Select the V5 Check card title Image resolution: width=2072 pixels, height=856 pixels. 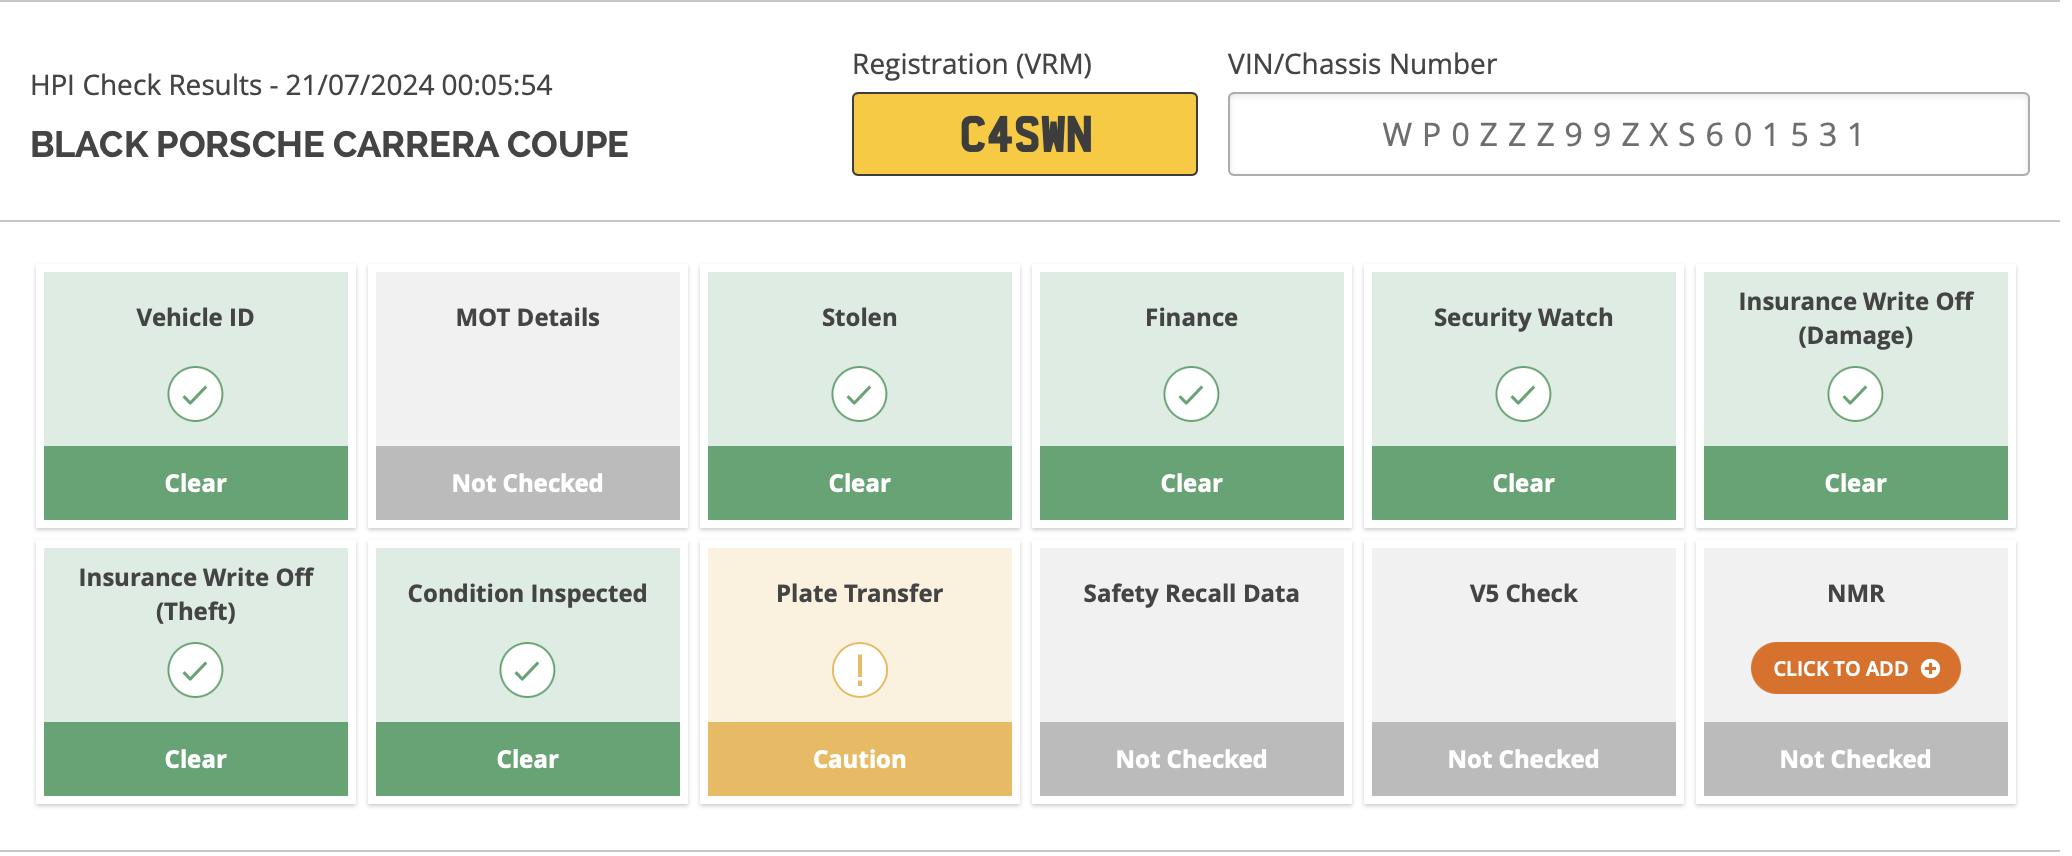point(1523,593)
